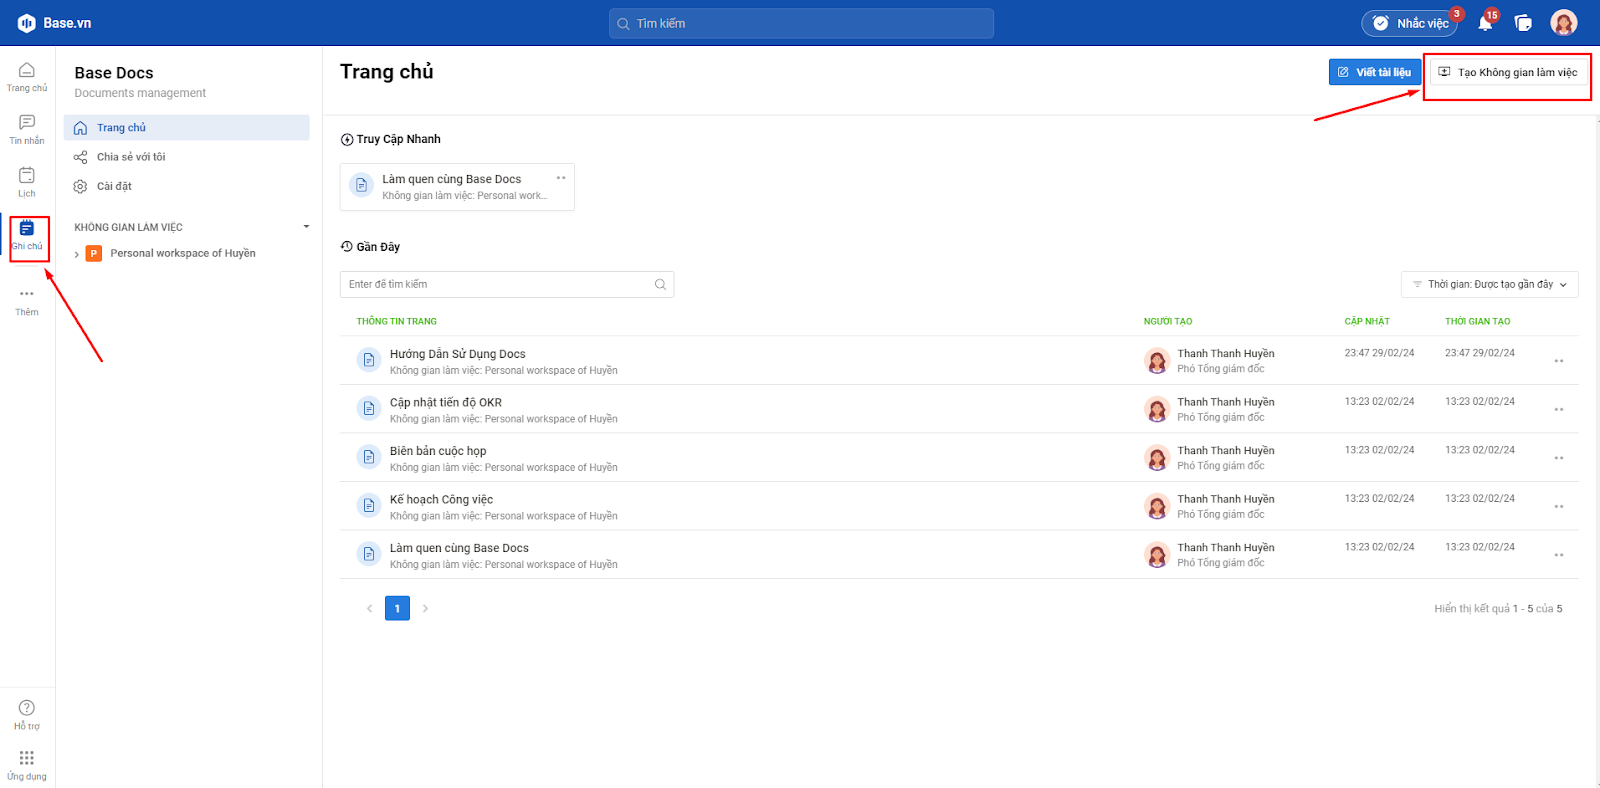Go to previous page arrow
Viewport: 1600px width, 788px height.
click(369, 608)
